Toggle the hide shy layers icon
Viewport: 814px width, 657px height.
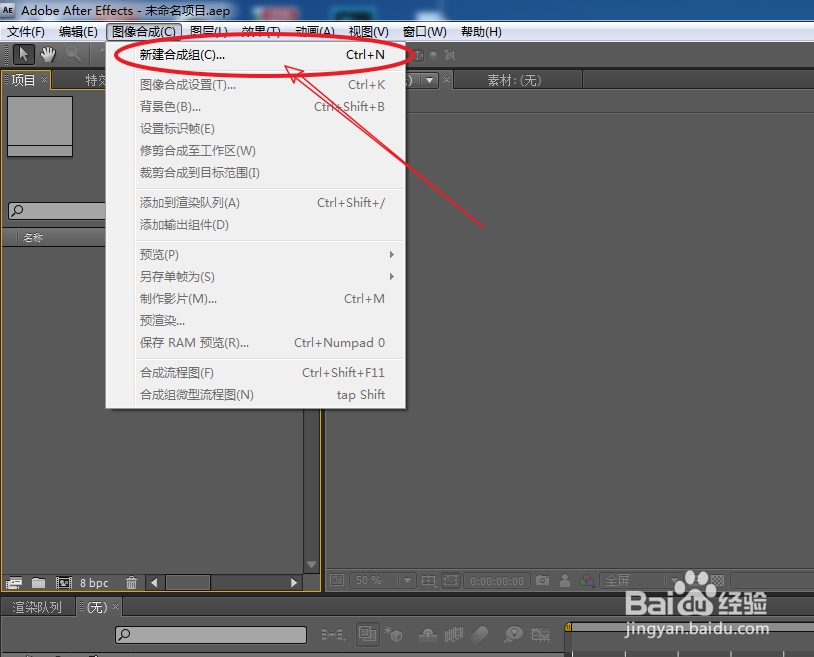[428, 634]
